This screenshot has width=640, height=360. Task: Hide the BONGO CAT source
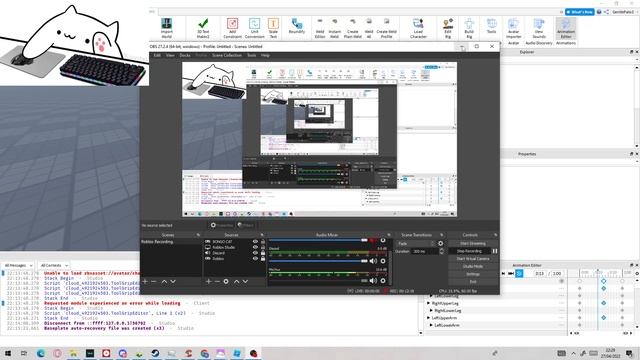255,242
